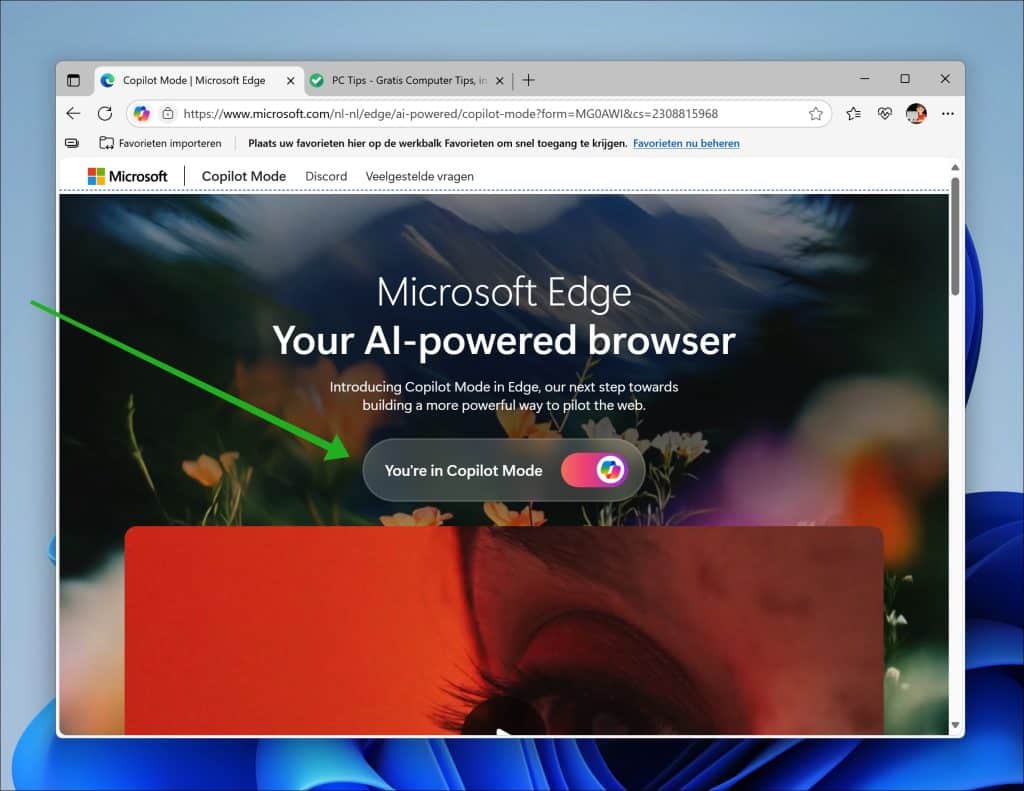Image resolution: width=1024 pixels, height=791 pixels.
Task: Go back with the back arrow
Action: click(x=73, y=114)
